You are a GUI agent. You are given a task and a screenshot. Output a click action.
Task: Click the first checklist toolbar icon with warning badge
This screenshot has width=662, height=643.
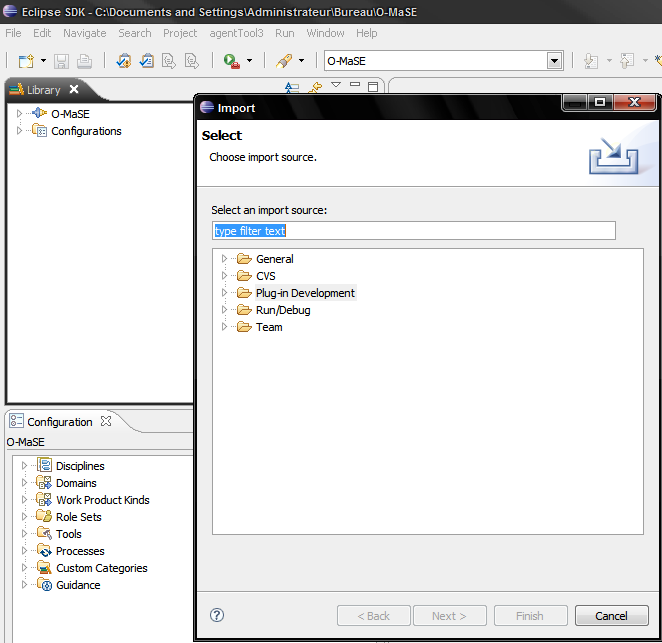(x=124, y=61)
